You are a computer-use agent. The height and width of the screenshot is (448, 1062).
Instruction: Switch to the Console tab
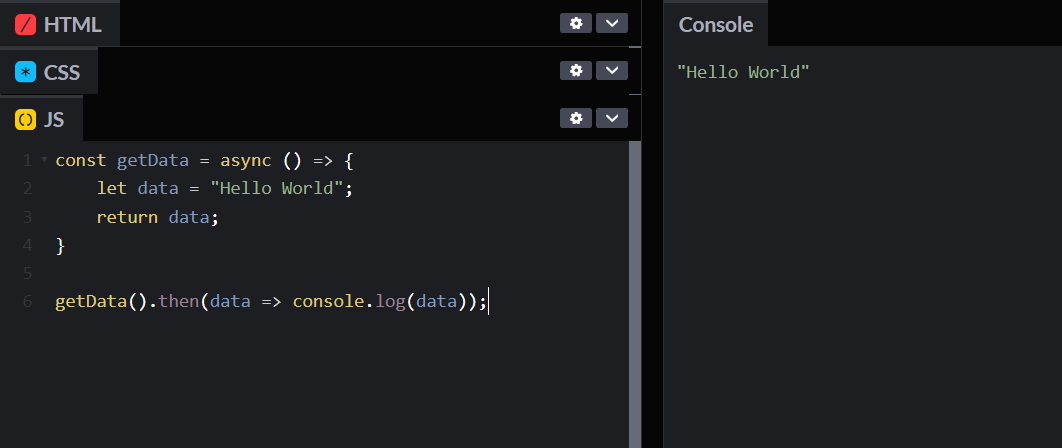(716, 24)
